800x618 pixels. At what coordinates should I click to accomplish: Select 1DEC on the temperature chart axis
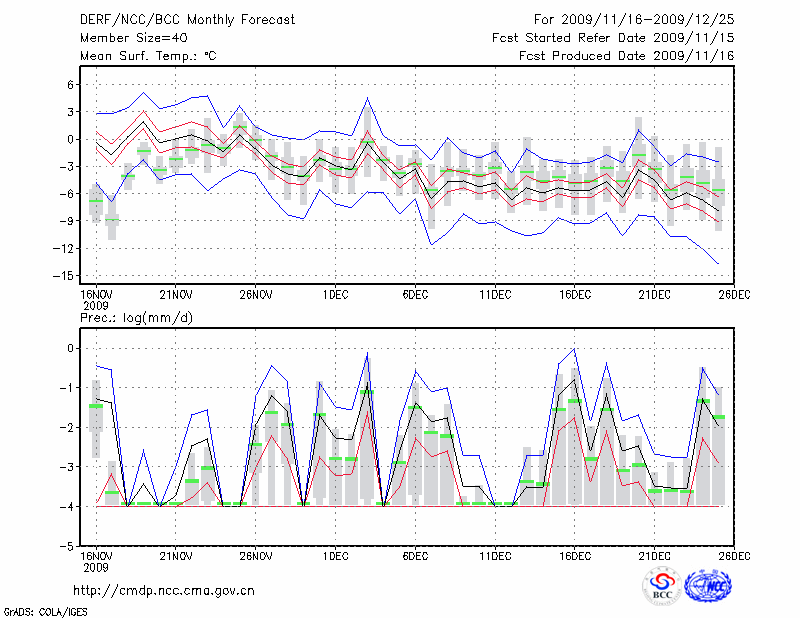pyautogui.click(x=335, y=293)
